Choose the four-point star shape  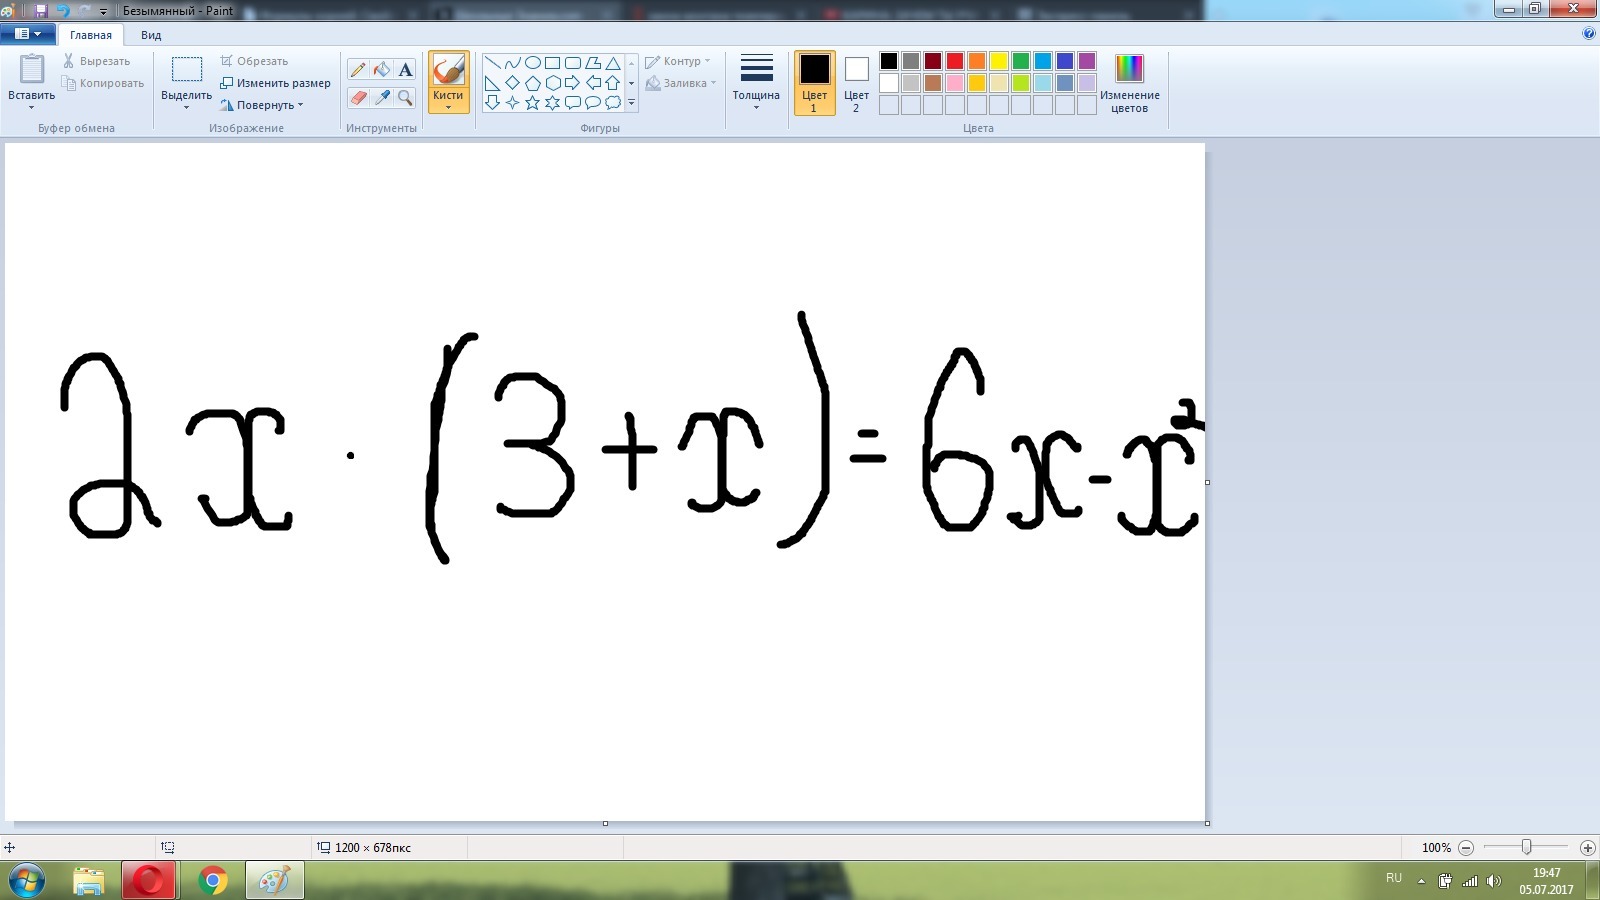point(512,102)
